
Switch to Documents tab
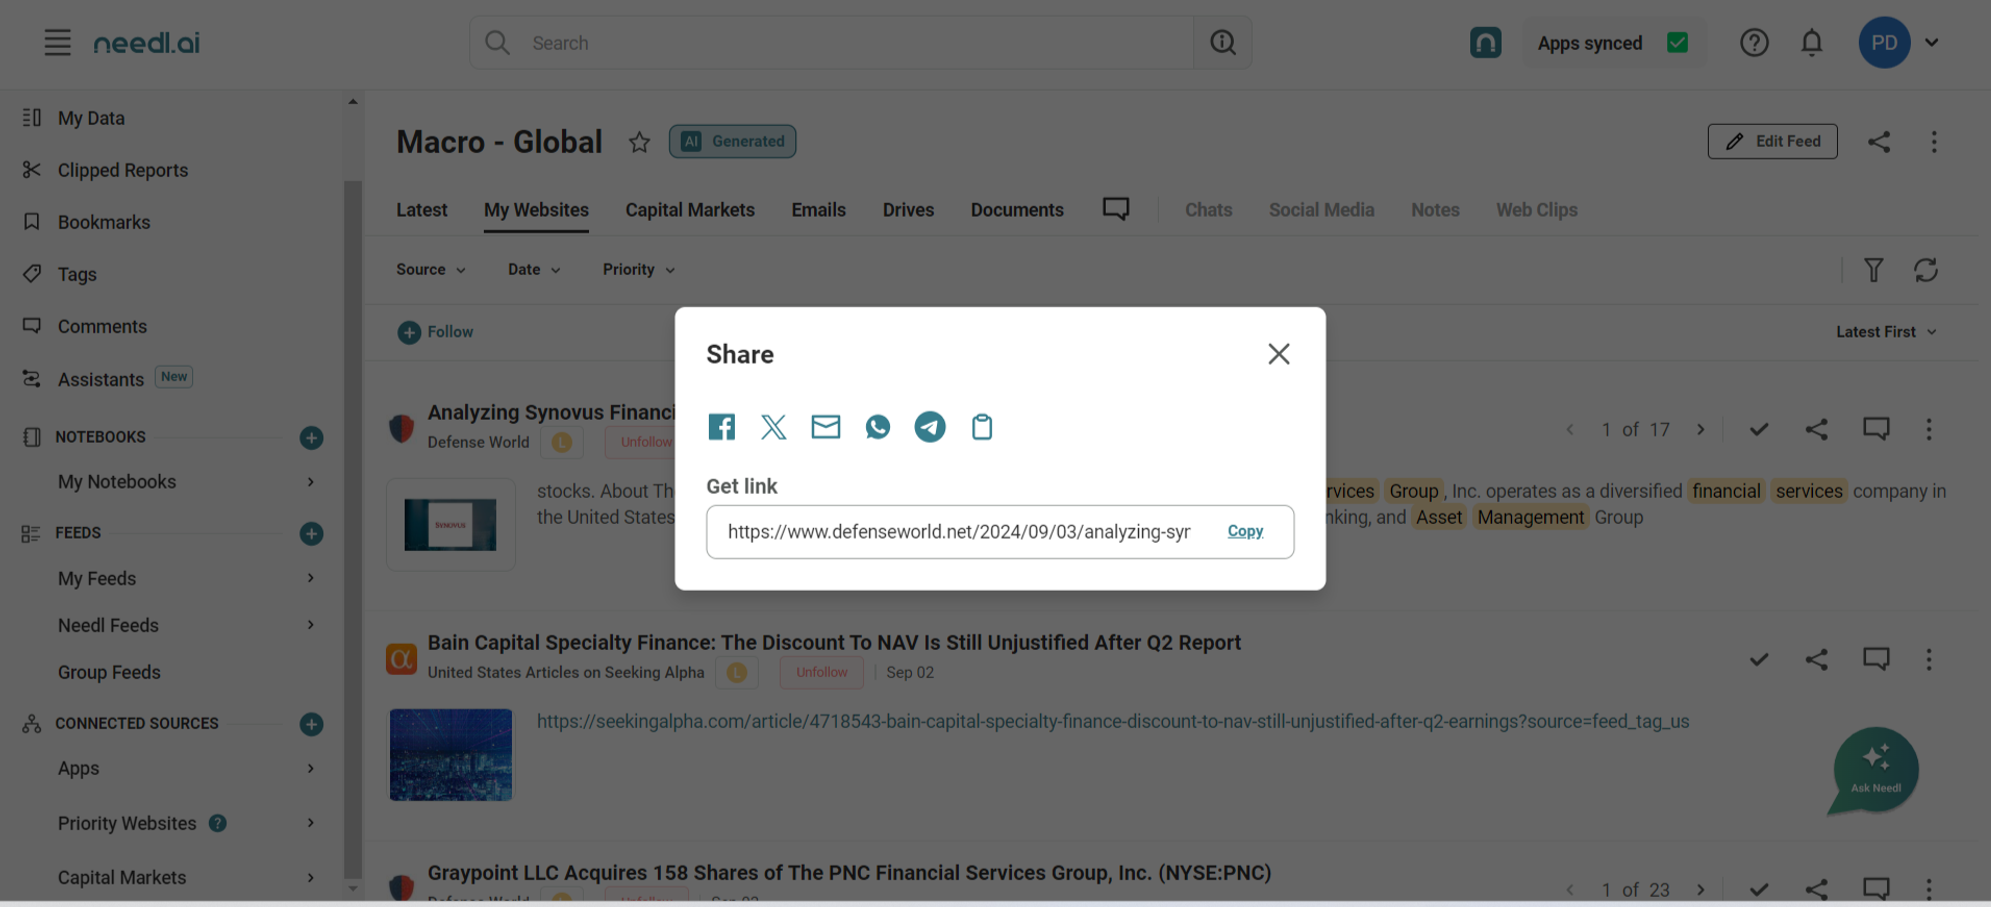click(x=1017, y=210)
